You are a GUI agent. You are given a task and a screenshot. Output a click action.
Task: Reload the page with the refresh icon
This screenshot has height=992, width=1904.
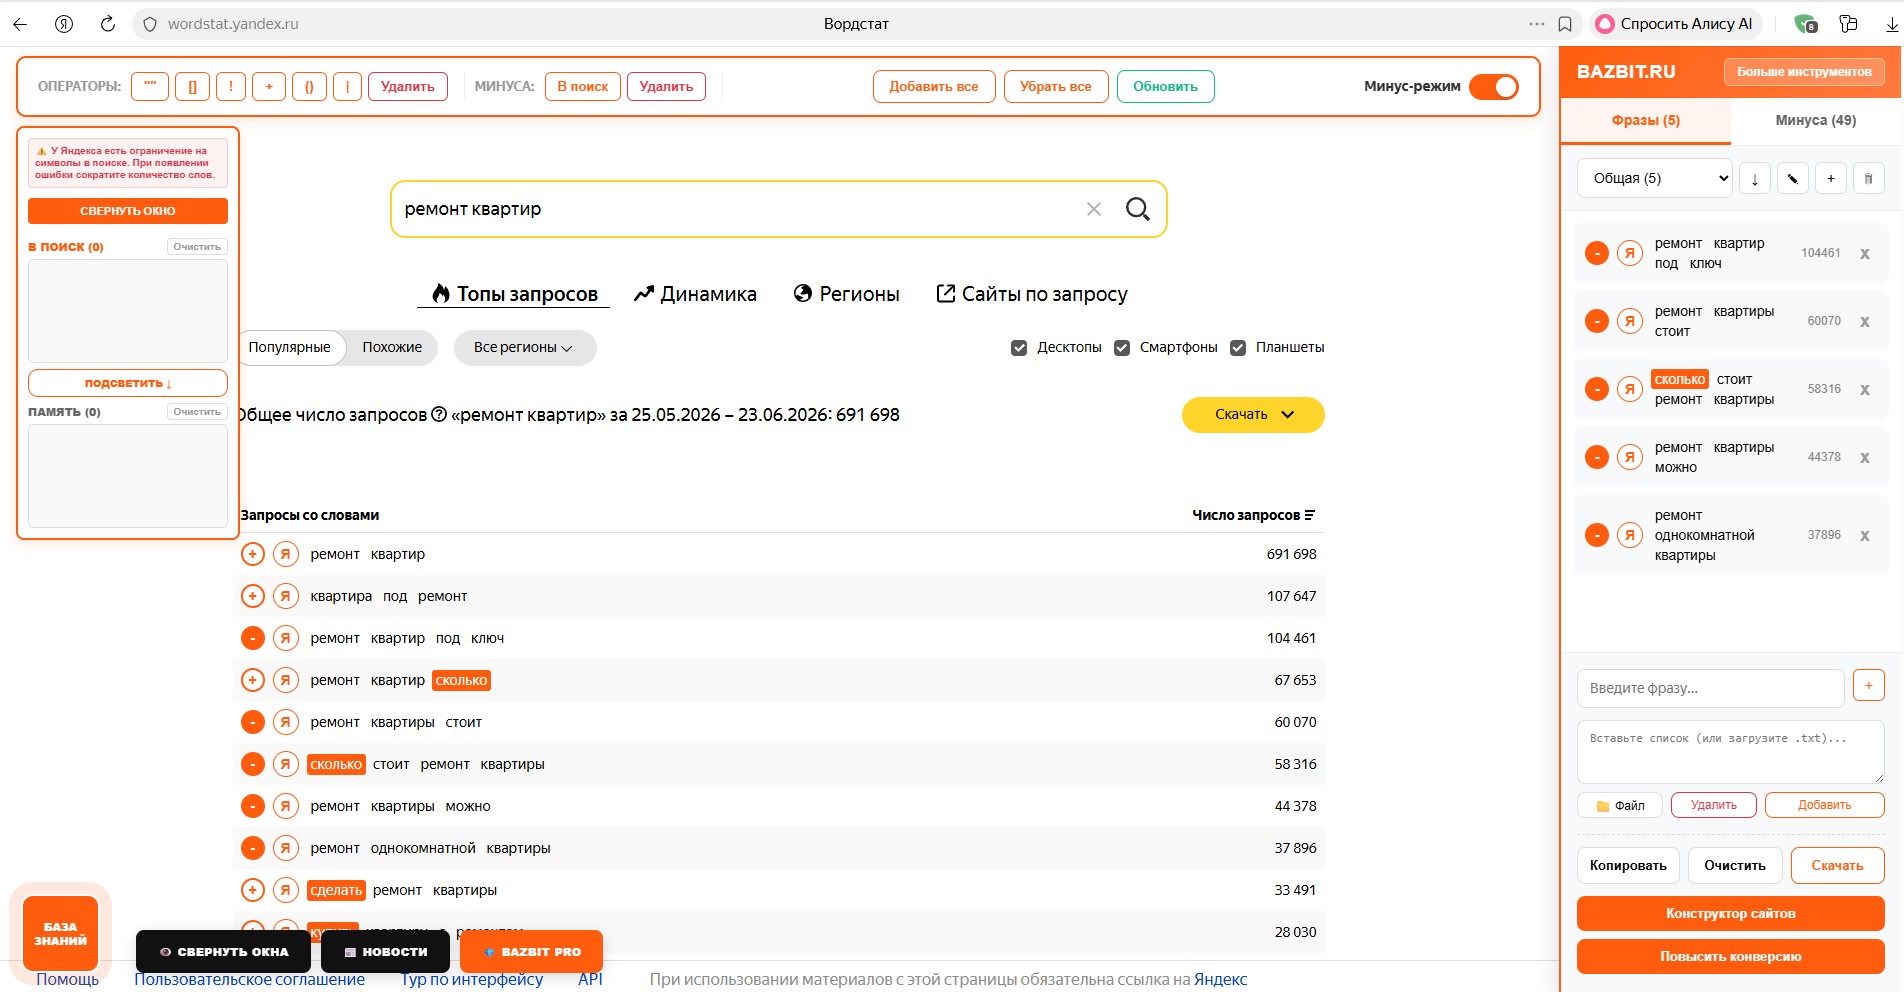108,24
